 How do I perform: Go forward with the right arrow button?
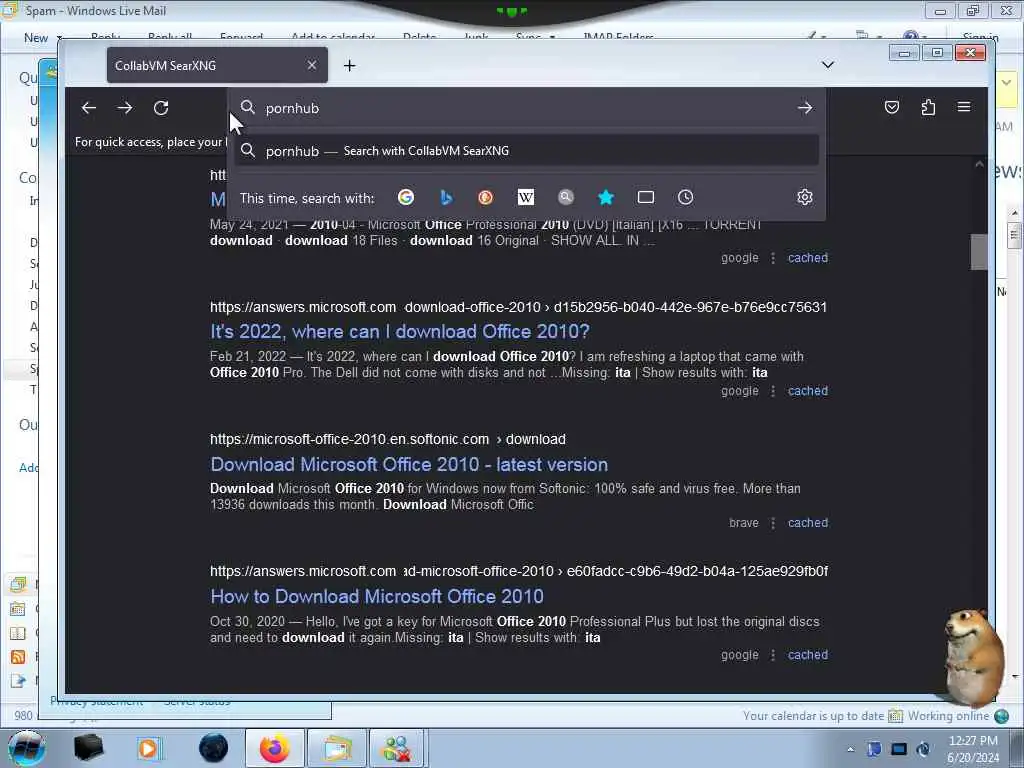pyautogui.click(x=125, y=108)
